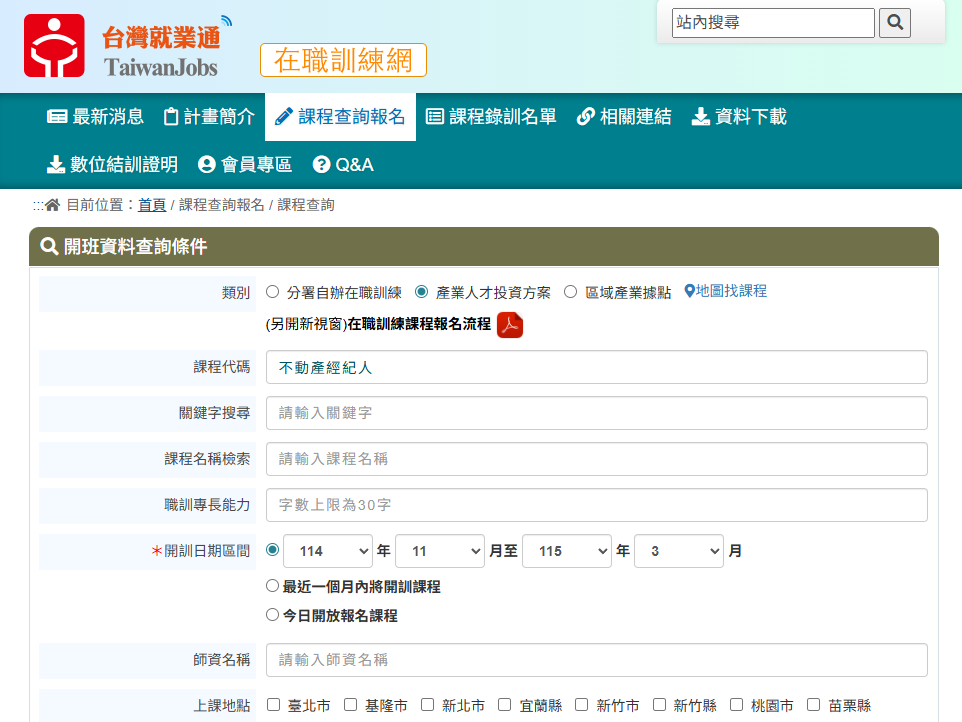The height and width of the screenshot is (722, 962).
Task: Open the 最新消息 menu item
Action: 96,117
